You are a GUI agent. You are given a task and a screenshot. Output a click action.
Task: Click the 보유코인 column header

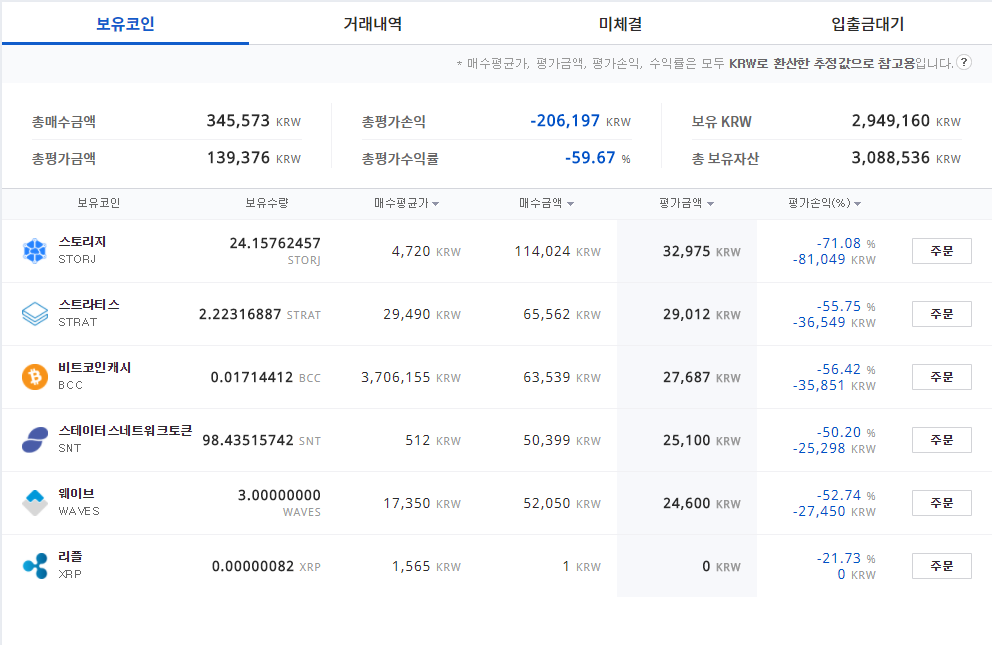pyautogui.click(x=99, y=203)
